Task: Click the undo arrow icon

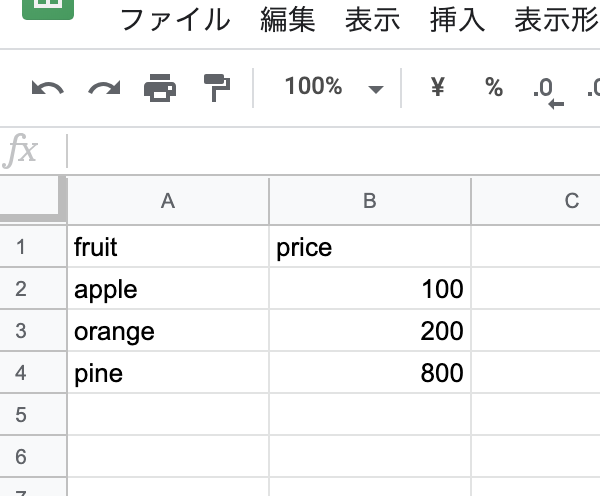Action: coord(47,88)
